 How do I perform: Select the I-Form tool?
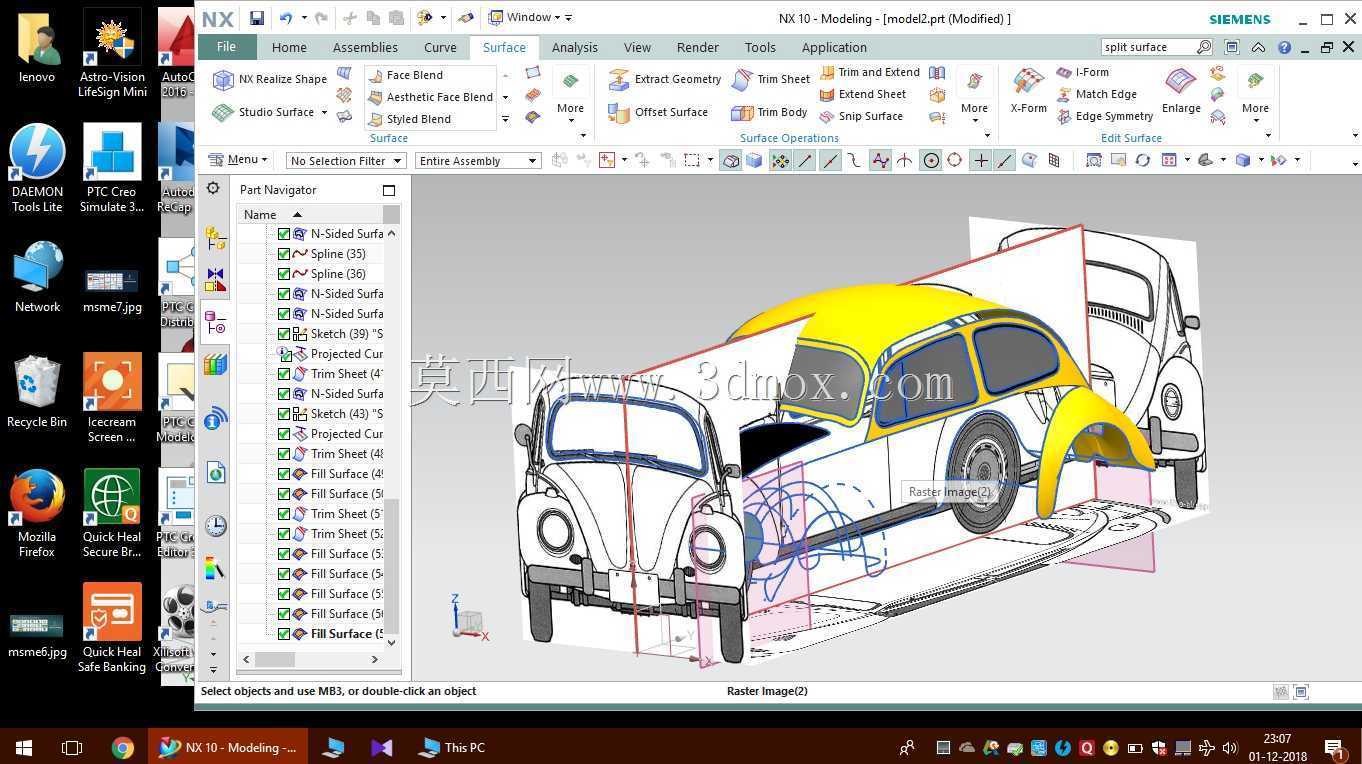click(x=1083, y=72)
